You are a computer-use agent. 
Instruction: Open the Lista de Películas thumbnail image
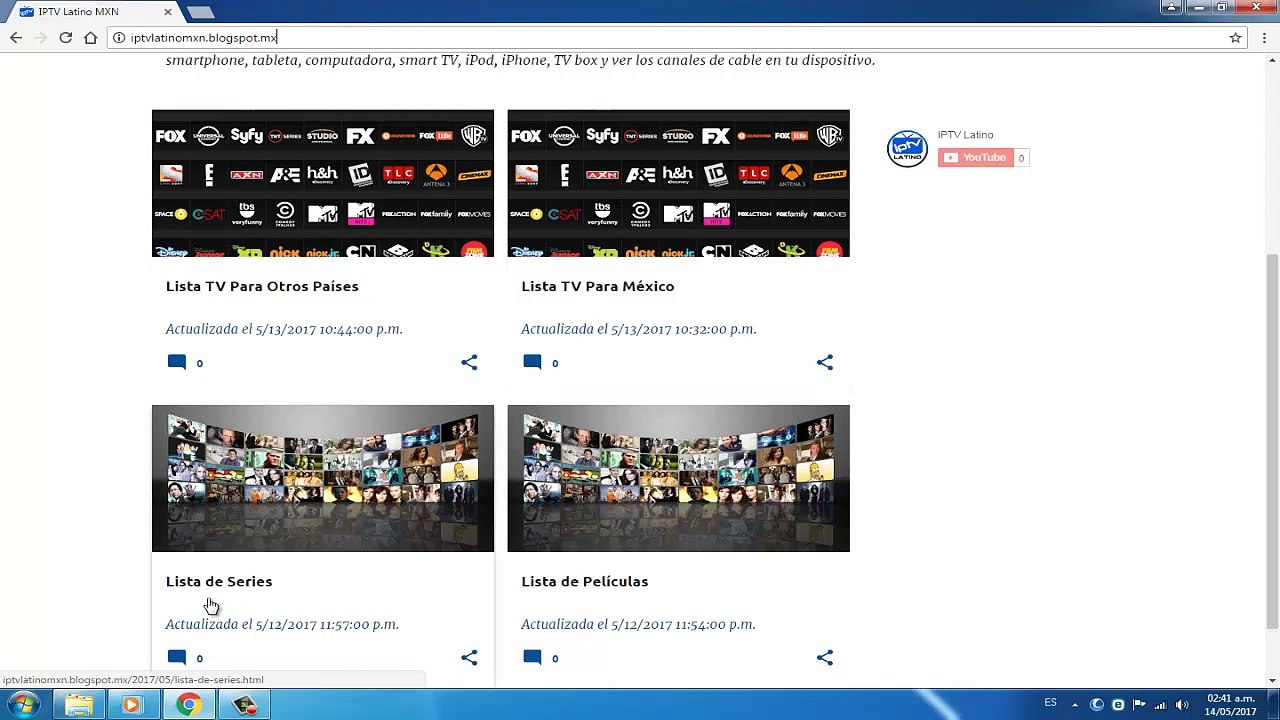[x=678, y=478]
